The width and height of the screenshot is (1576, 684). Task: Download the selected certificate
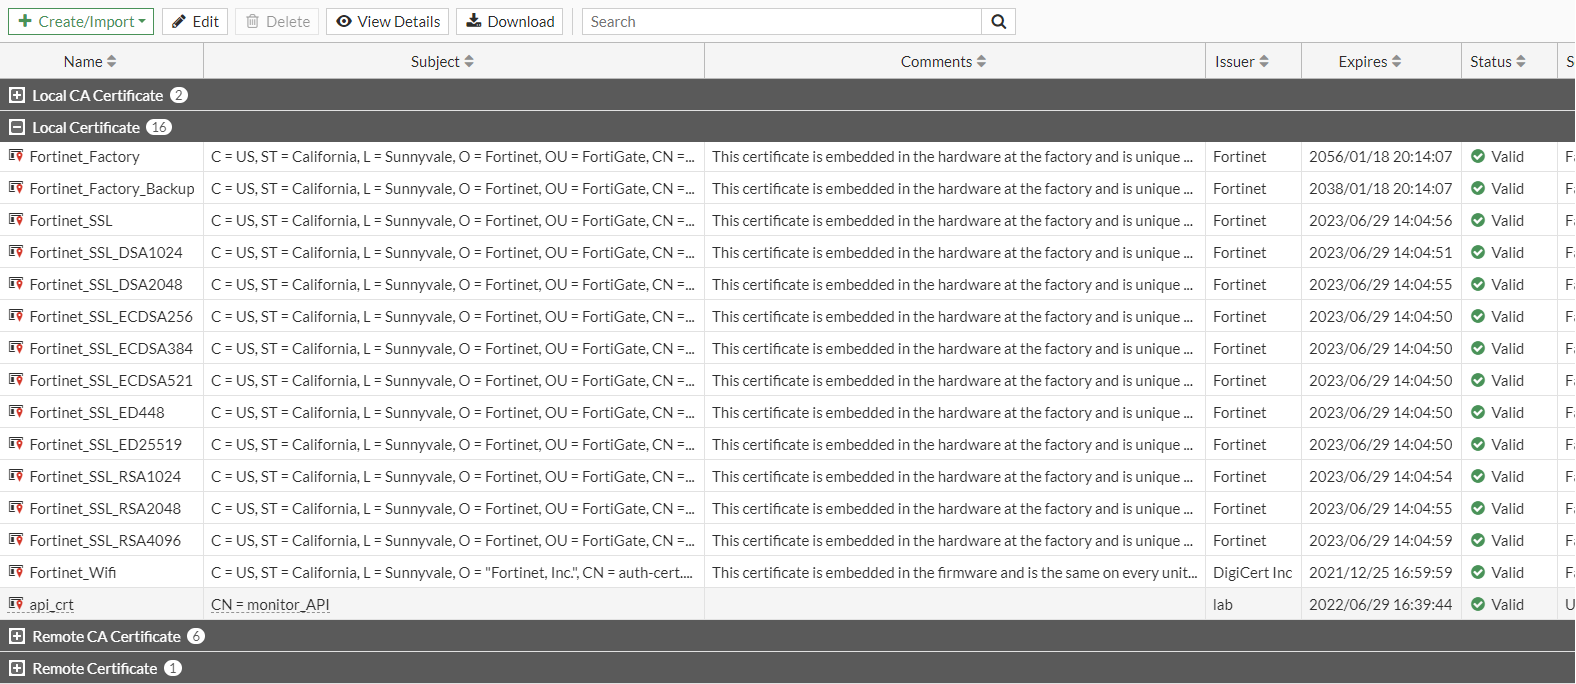[510, 22]
